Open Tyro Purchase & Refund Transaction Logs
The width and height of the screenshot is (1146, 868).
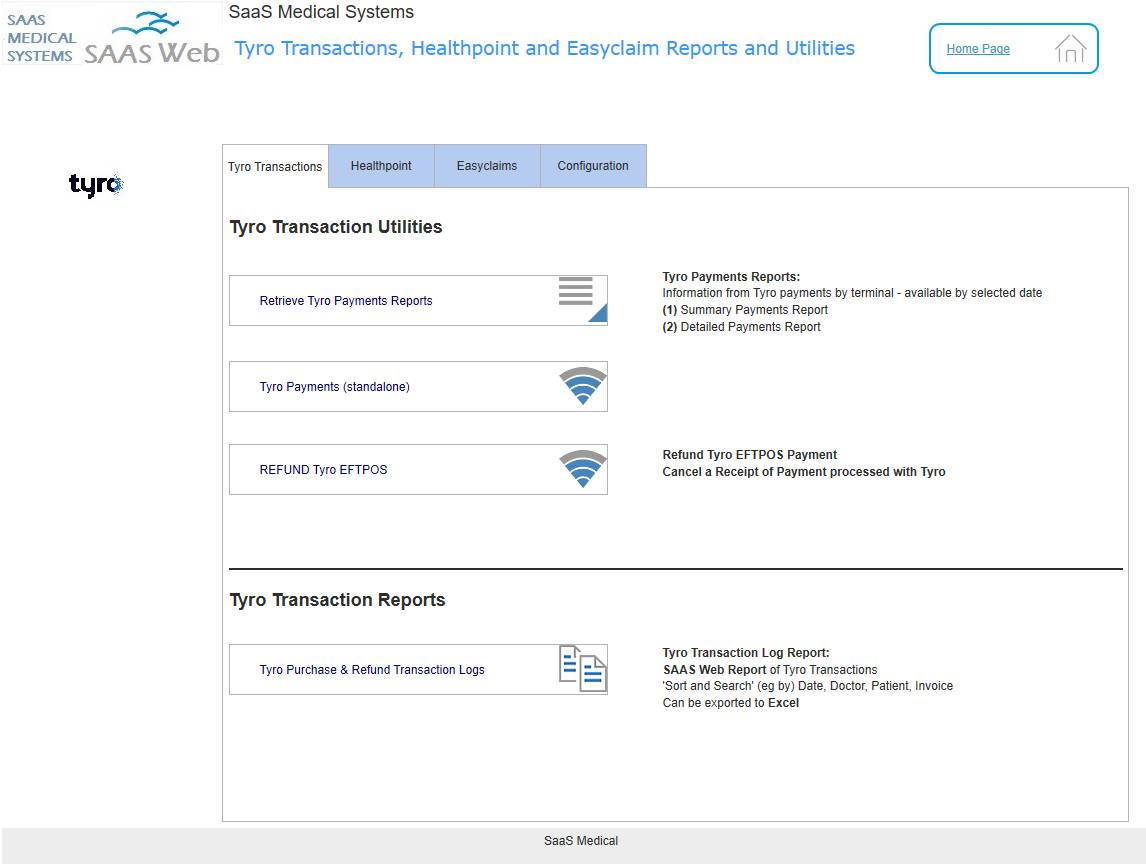click(418, 669)
